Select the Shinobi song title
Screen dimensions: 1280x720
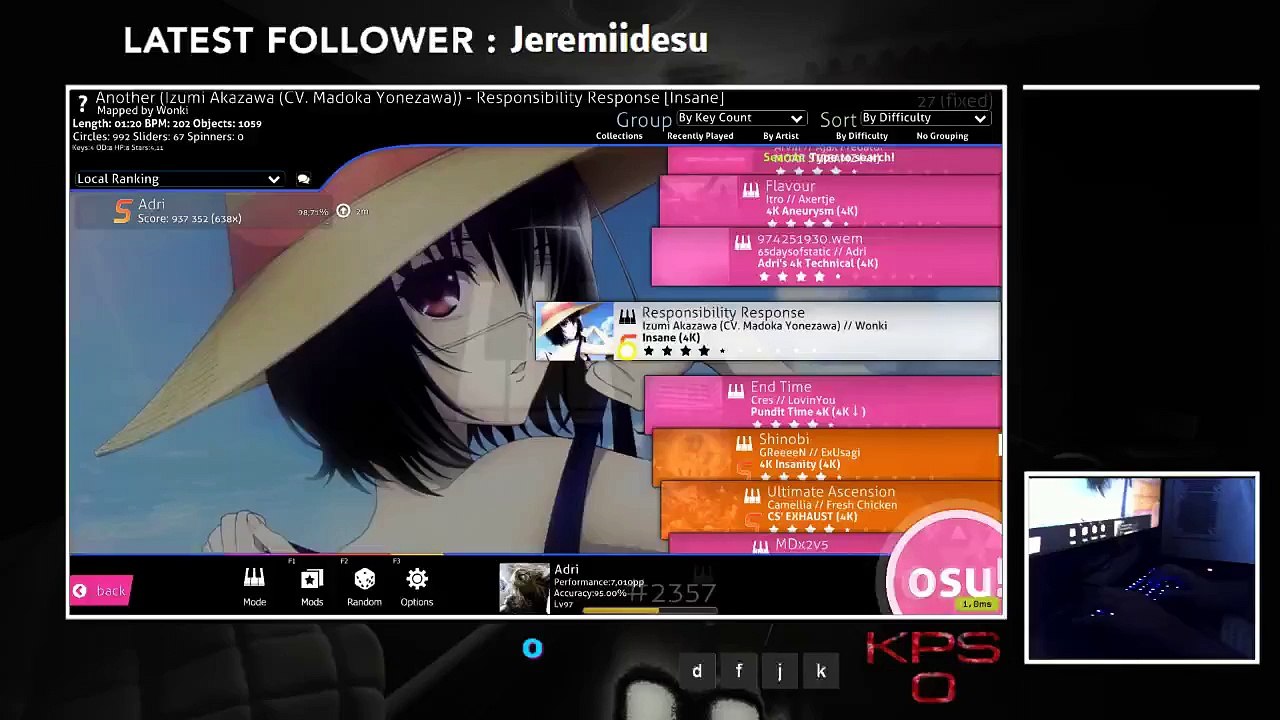(784, 439)
